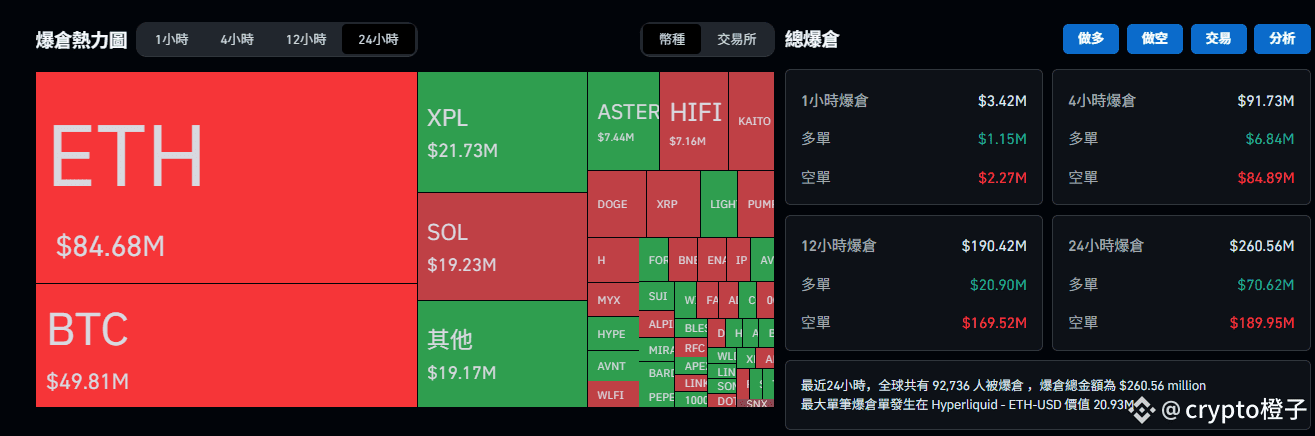Open the 分析 button
This screenshot has height=436, width=1315.
coord(1282,38)
